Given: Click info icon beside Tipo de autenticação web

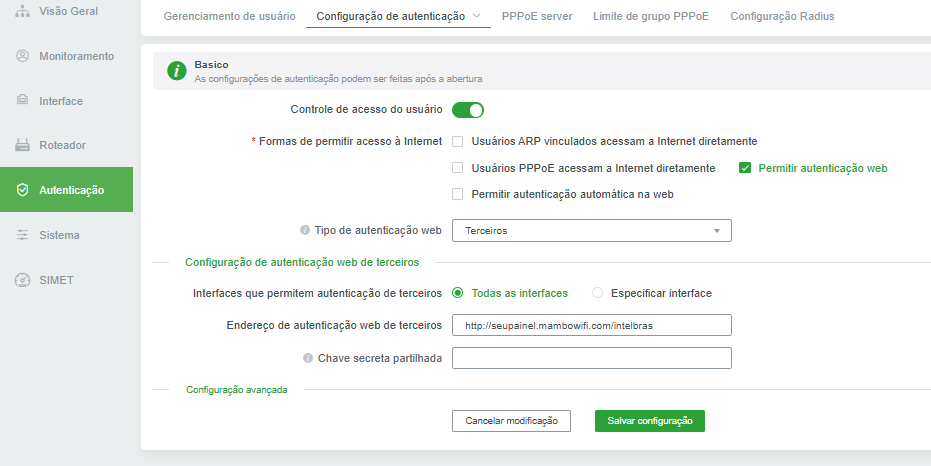Looking at the screenshot, I should click(x=305, y=231).
